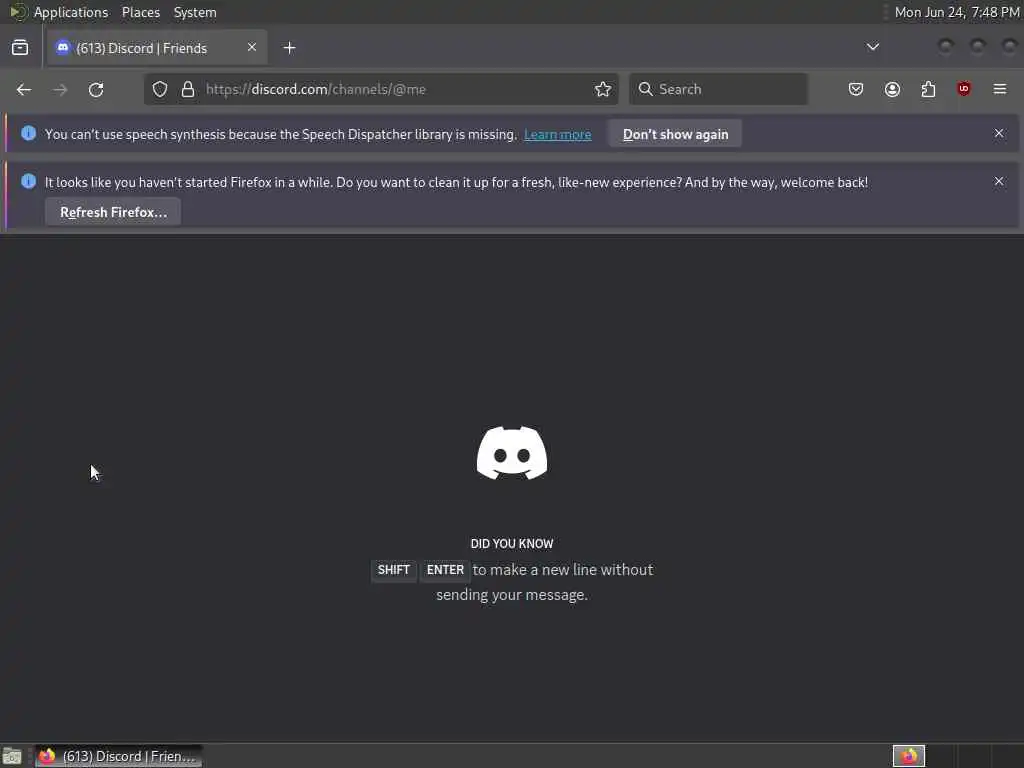Dismiss the speech synthesis notification
The width and height of the screenshot is (1024, 768).
tap(999, 133)
